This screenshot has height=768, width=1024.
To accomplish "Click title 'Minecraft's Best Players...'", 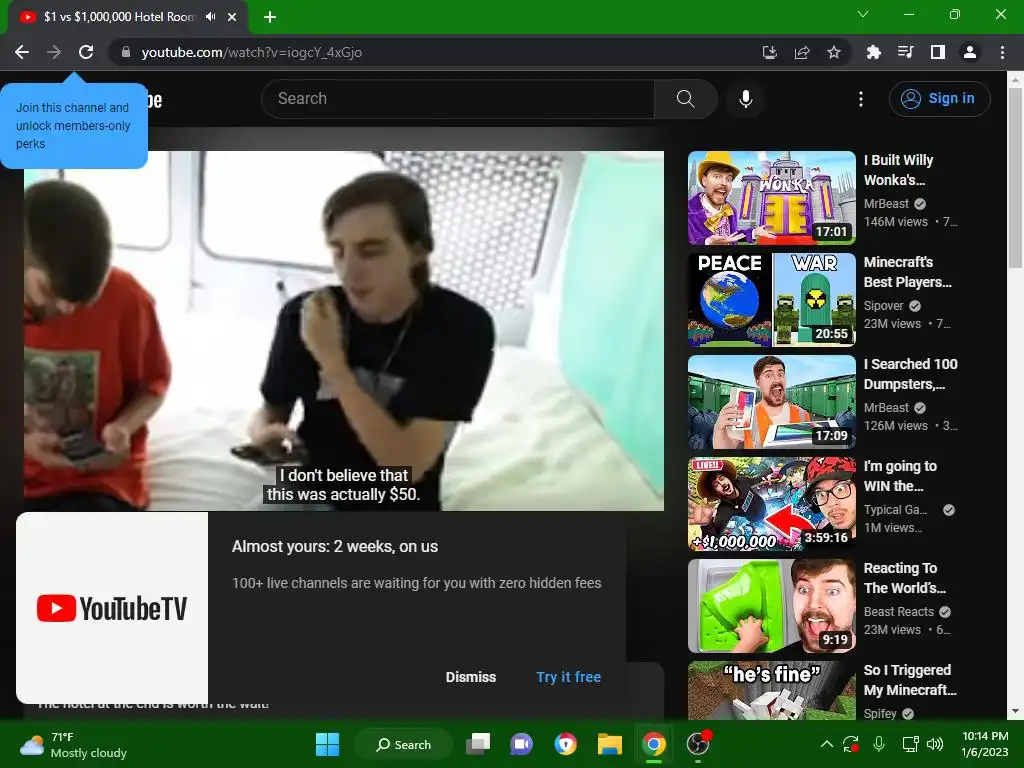I will 907,272.
